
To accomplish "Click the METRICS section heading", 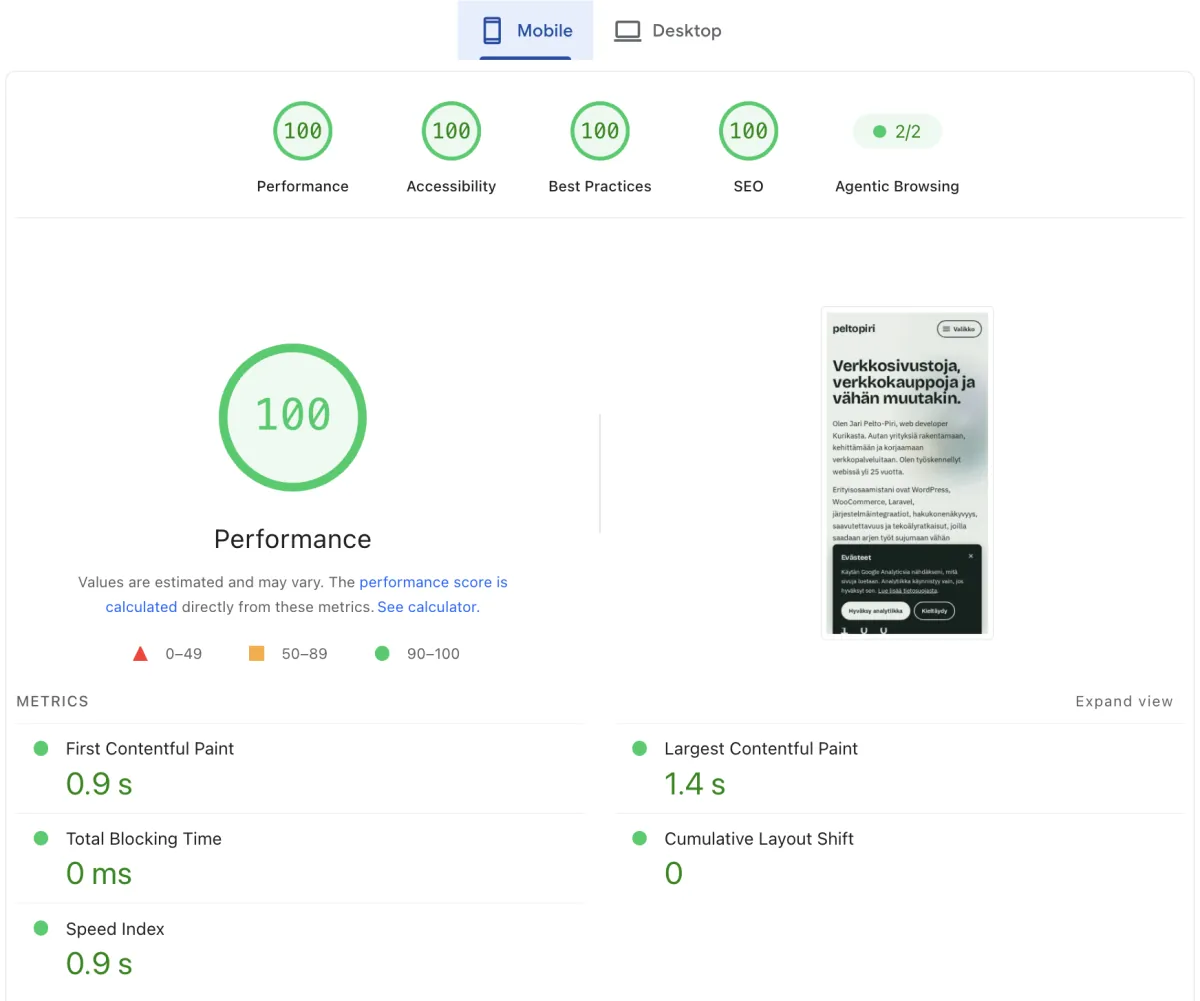I will 53,701.
